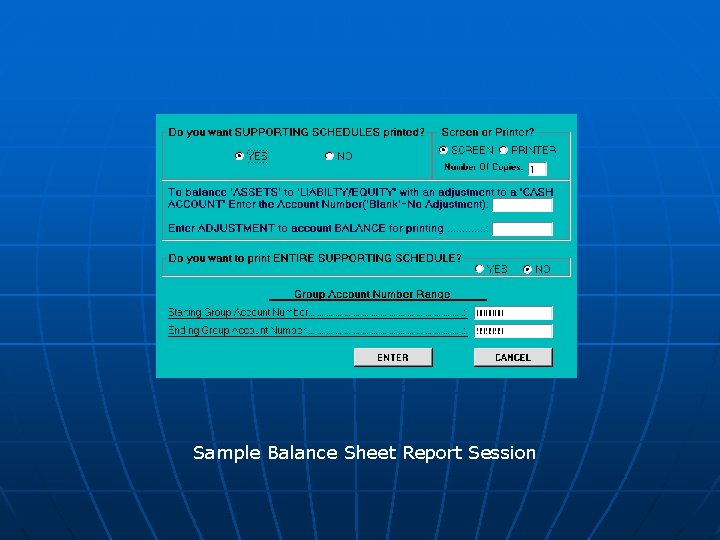Click 'Sample Balance Sheet Report Session' caption
This screenshot has width=720, height=540.
click(364, 453)
